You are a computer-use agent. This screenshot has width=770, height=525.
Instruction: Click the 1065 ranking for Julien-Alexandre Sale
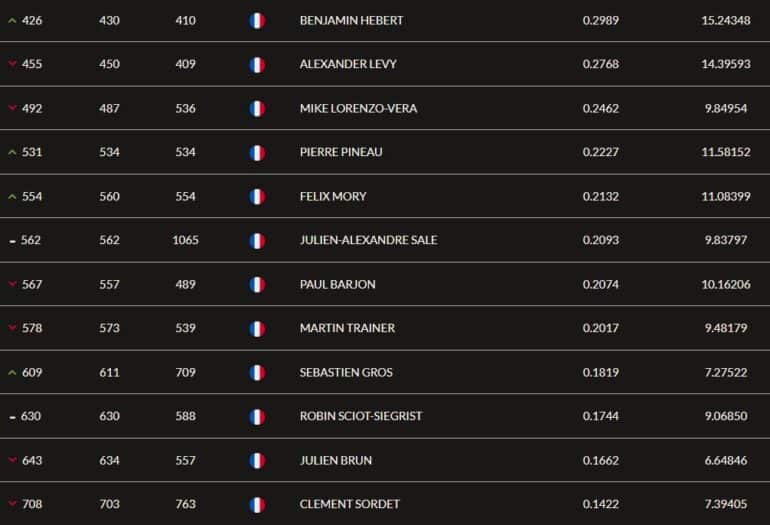(186, 240)
